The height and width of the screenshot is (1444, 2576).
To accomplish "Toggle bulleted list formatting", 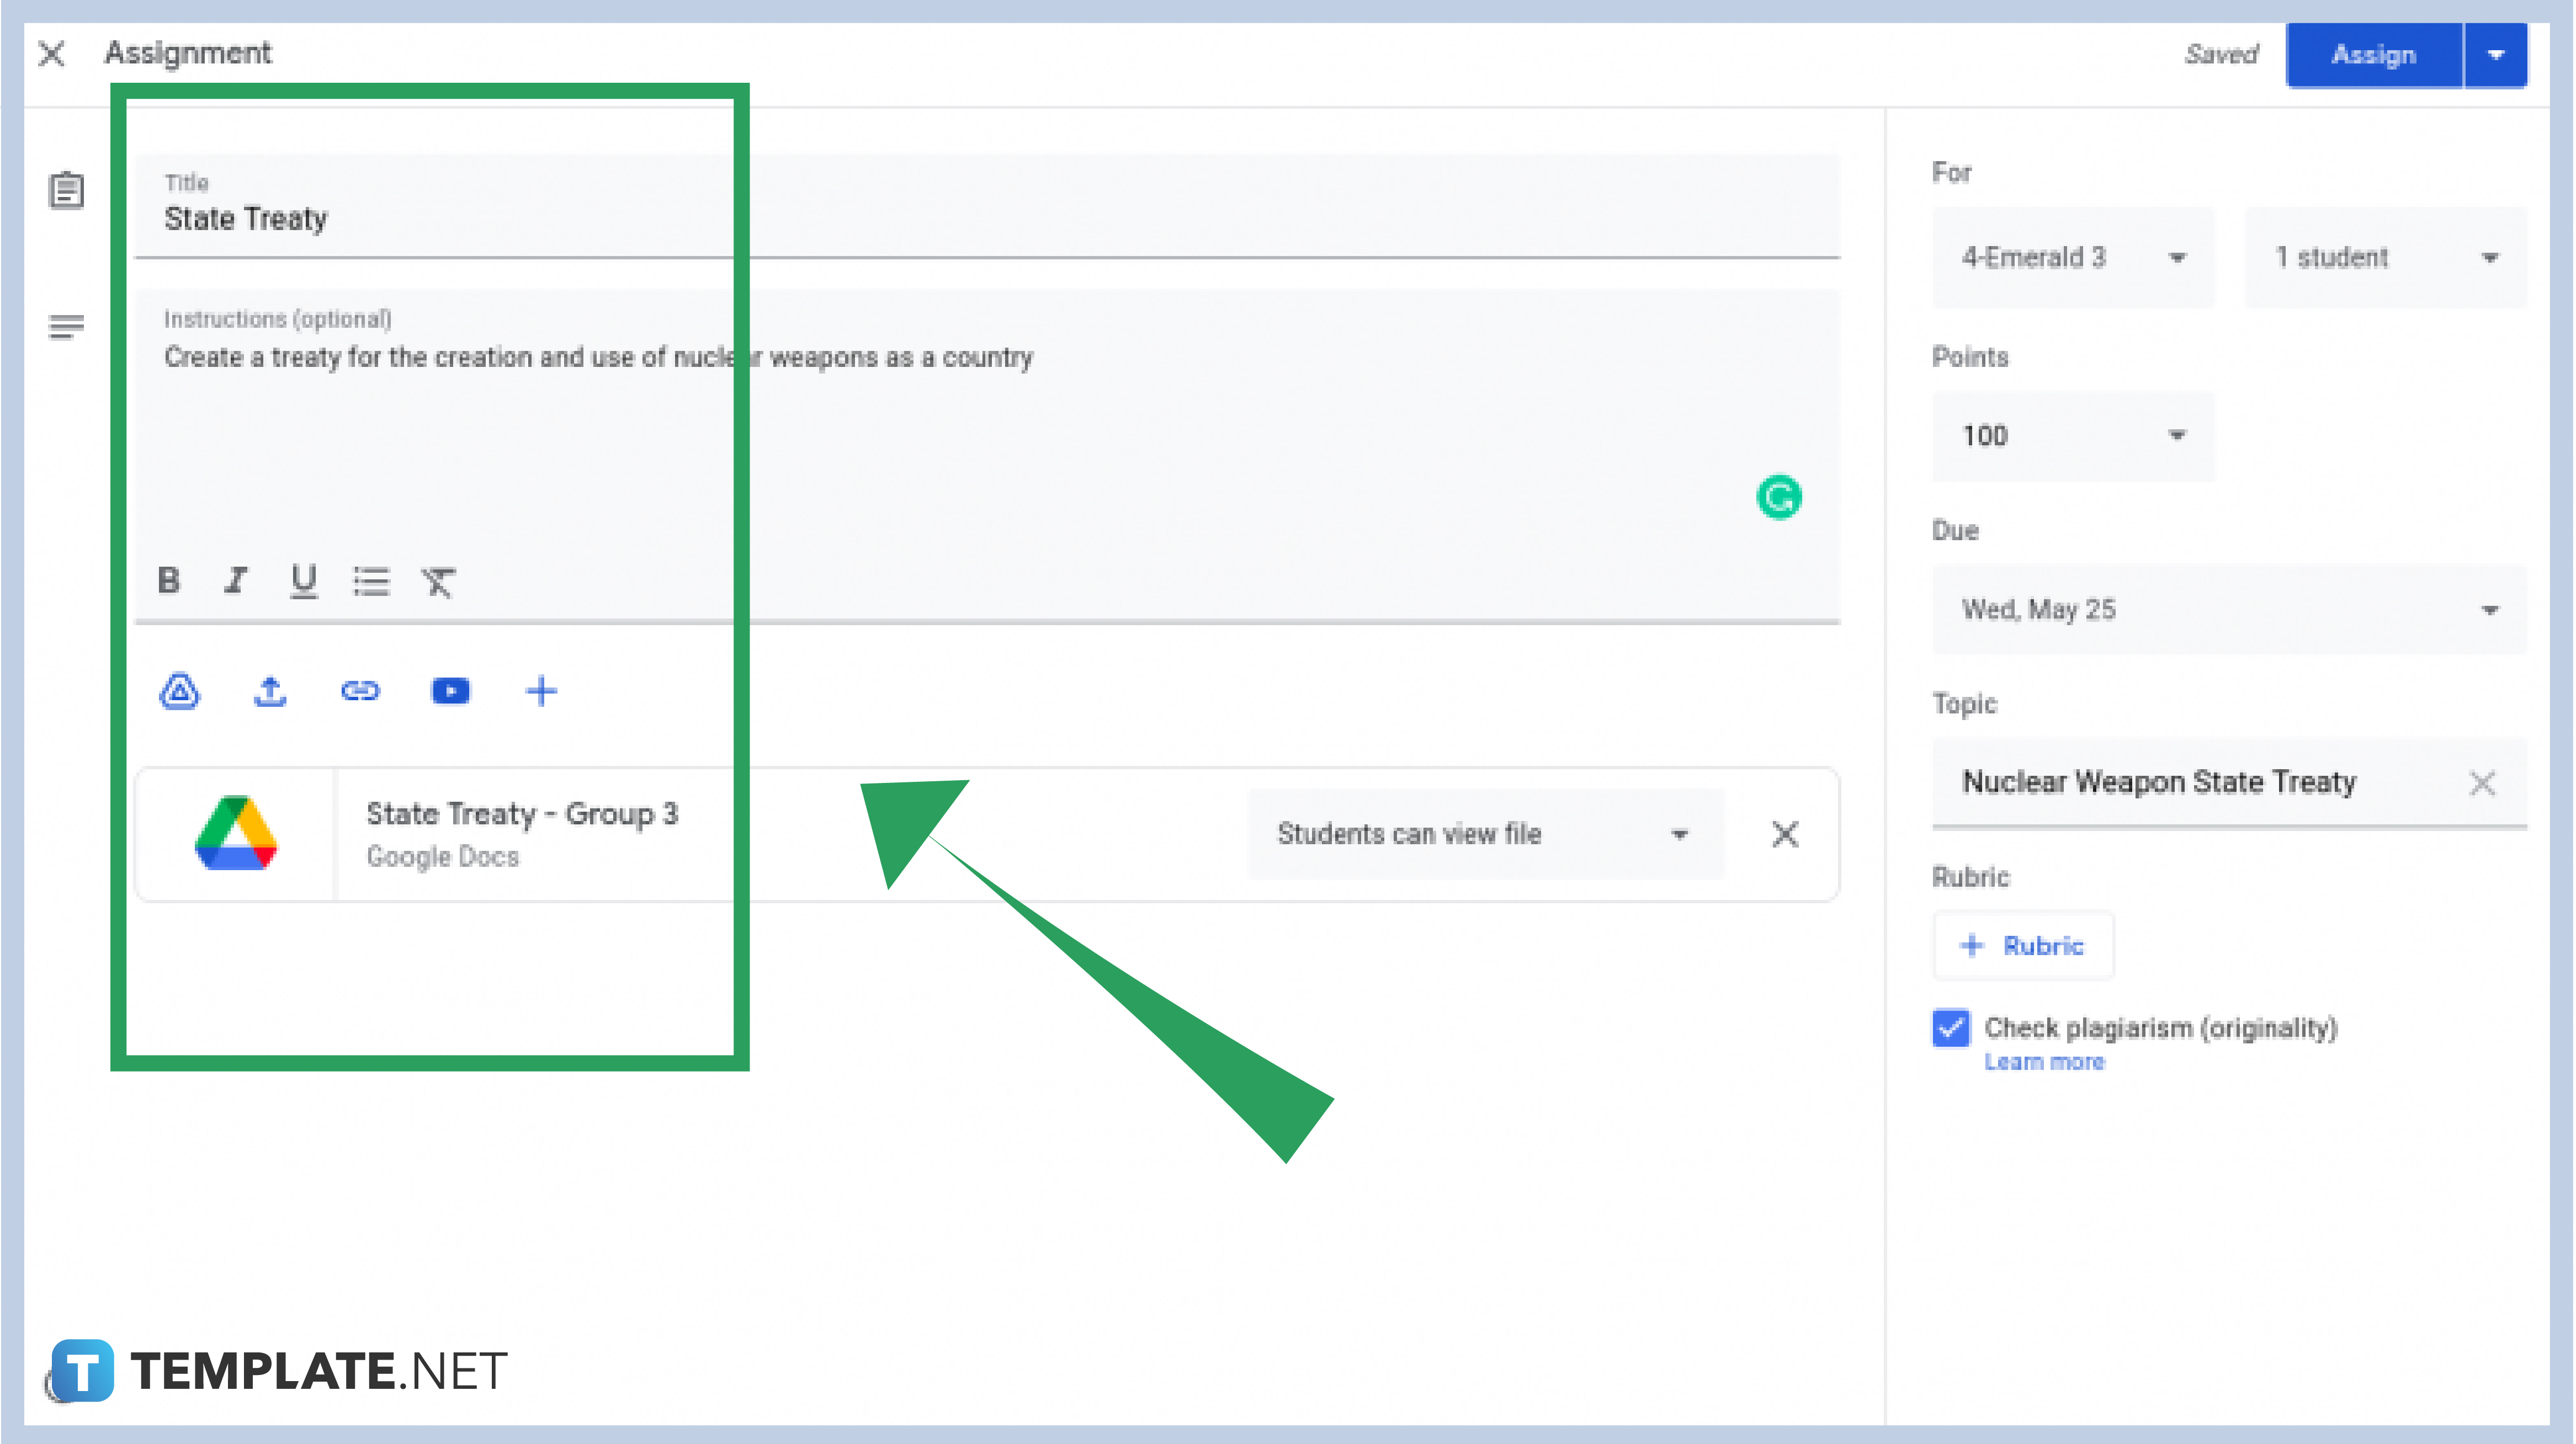I will (371, 581).
